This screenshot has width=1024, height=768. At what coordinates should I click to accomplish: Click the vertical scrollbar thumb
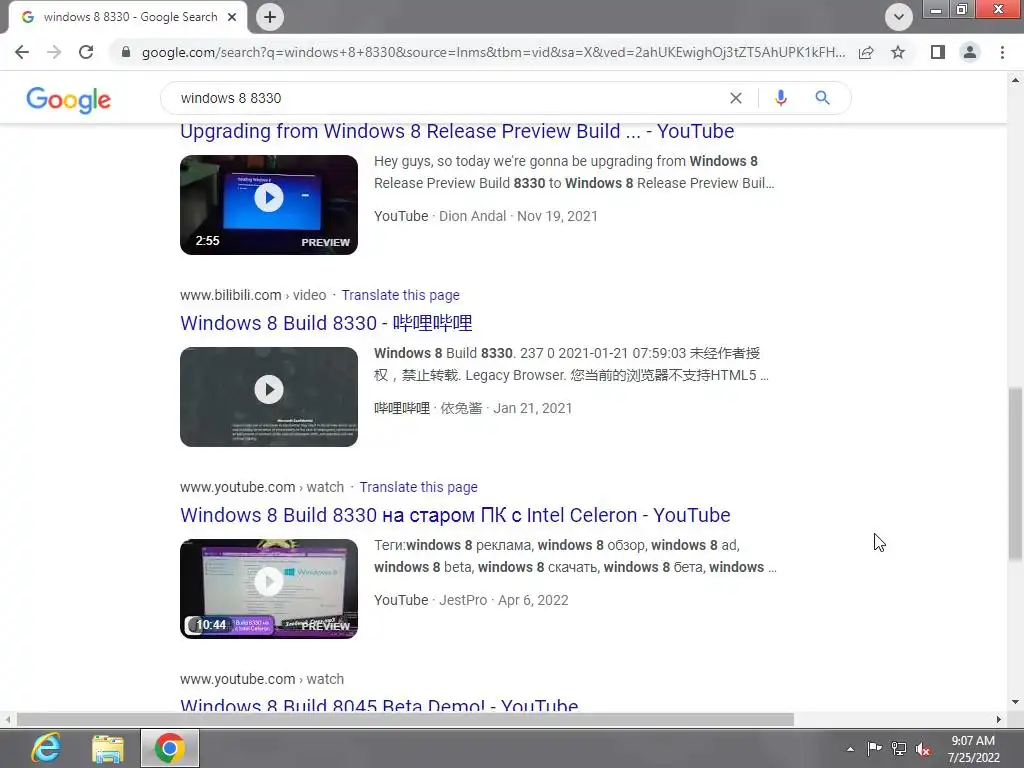pos(1015,473)
